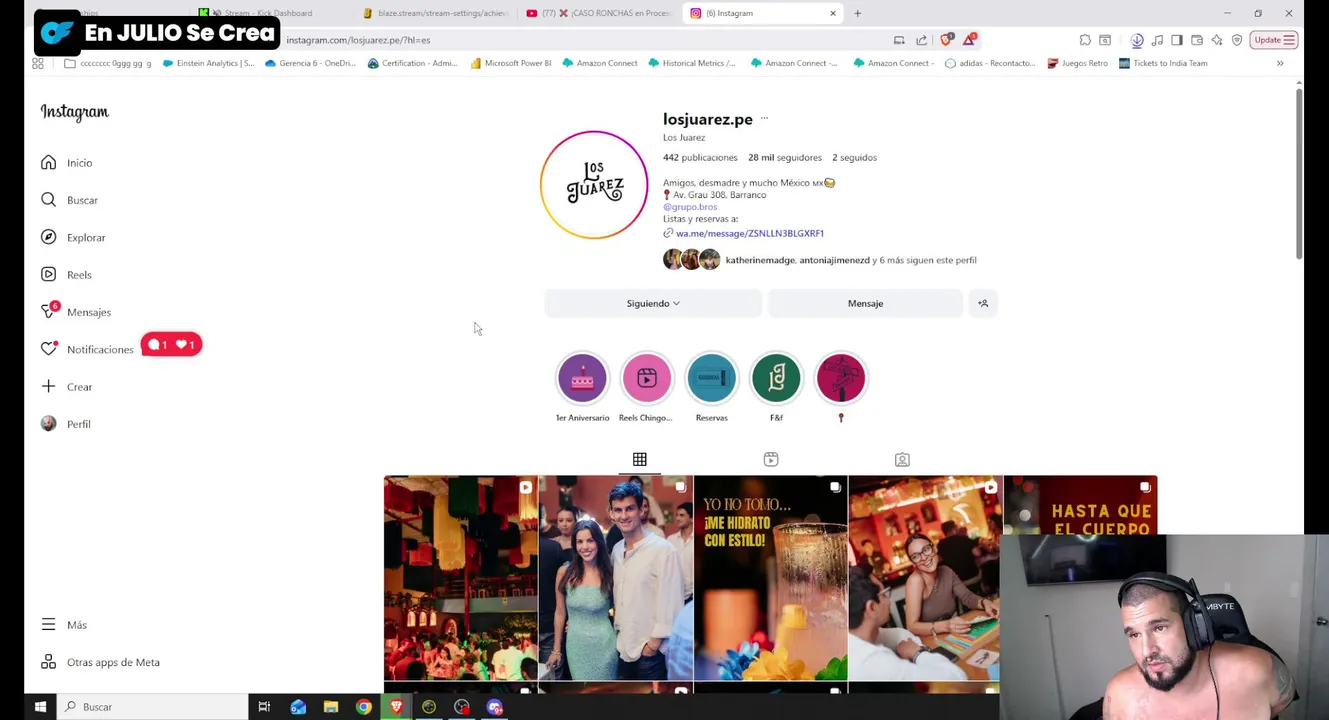Open the Me hidrato con estilo post
Viewport: 1329px width, 720px height.
point(771,578)
